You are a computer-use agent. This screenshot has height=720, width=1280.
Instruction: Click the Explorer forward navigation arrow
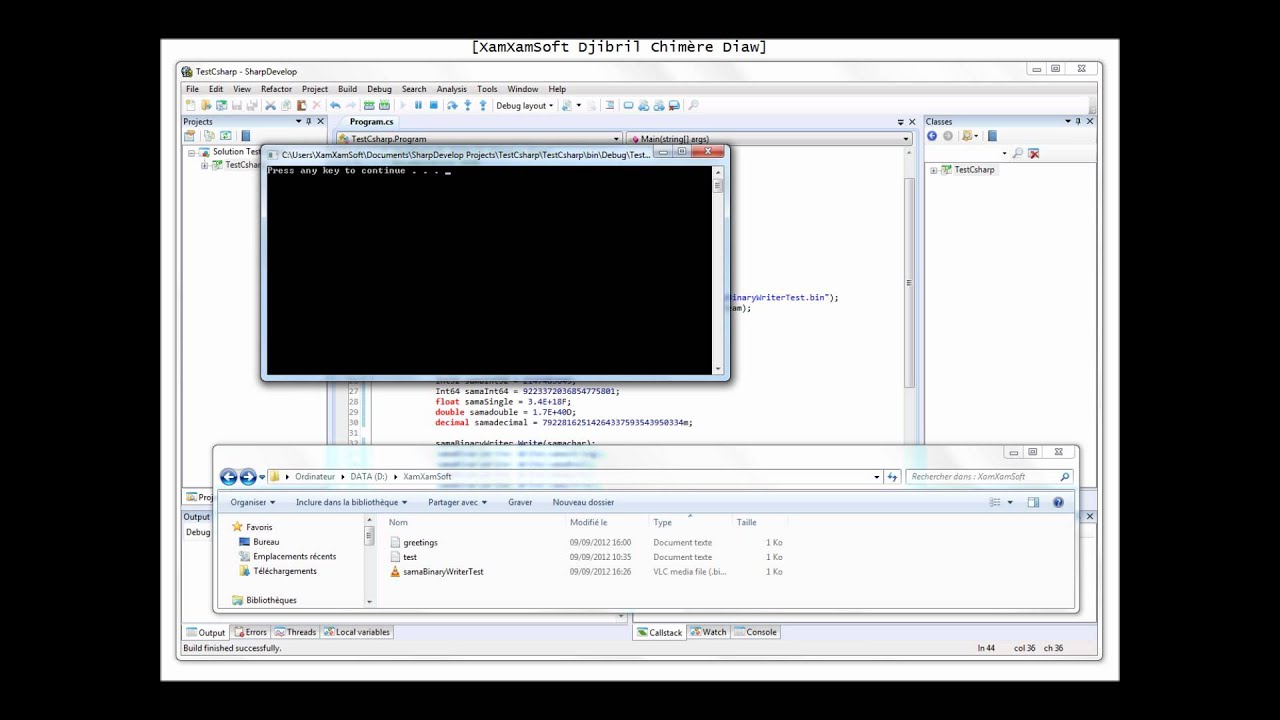pos(248,477)
